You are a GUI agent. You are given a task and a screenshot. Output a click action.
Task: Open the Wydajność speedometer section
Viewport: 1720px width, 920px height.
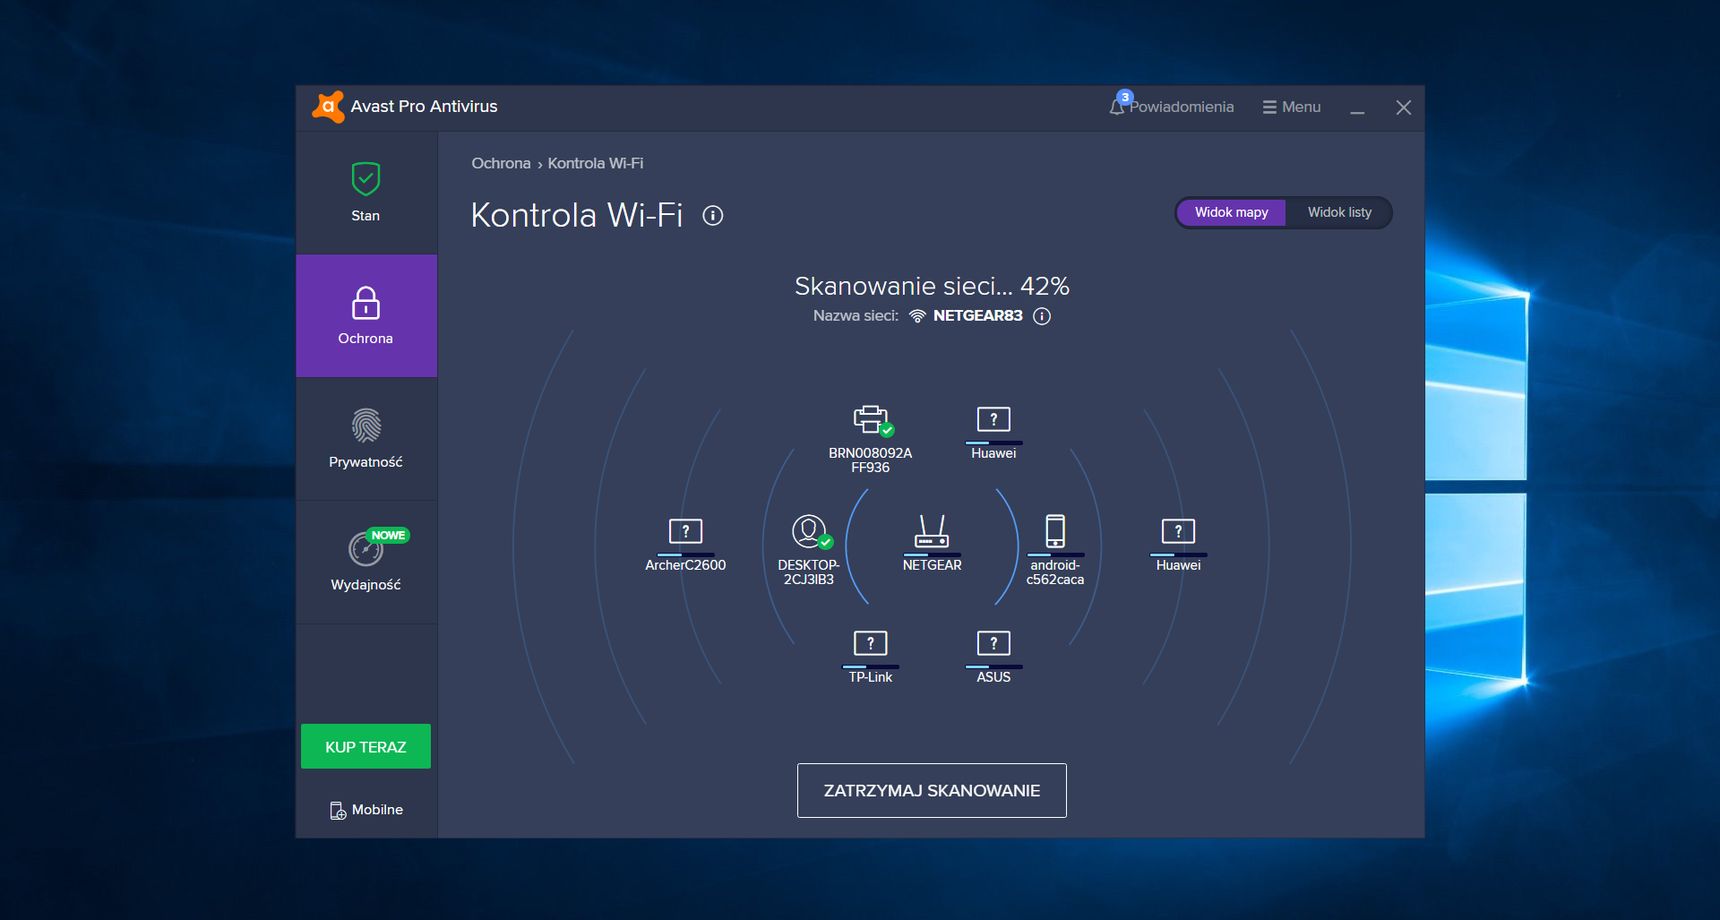click(366, 562)
